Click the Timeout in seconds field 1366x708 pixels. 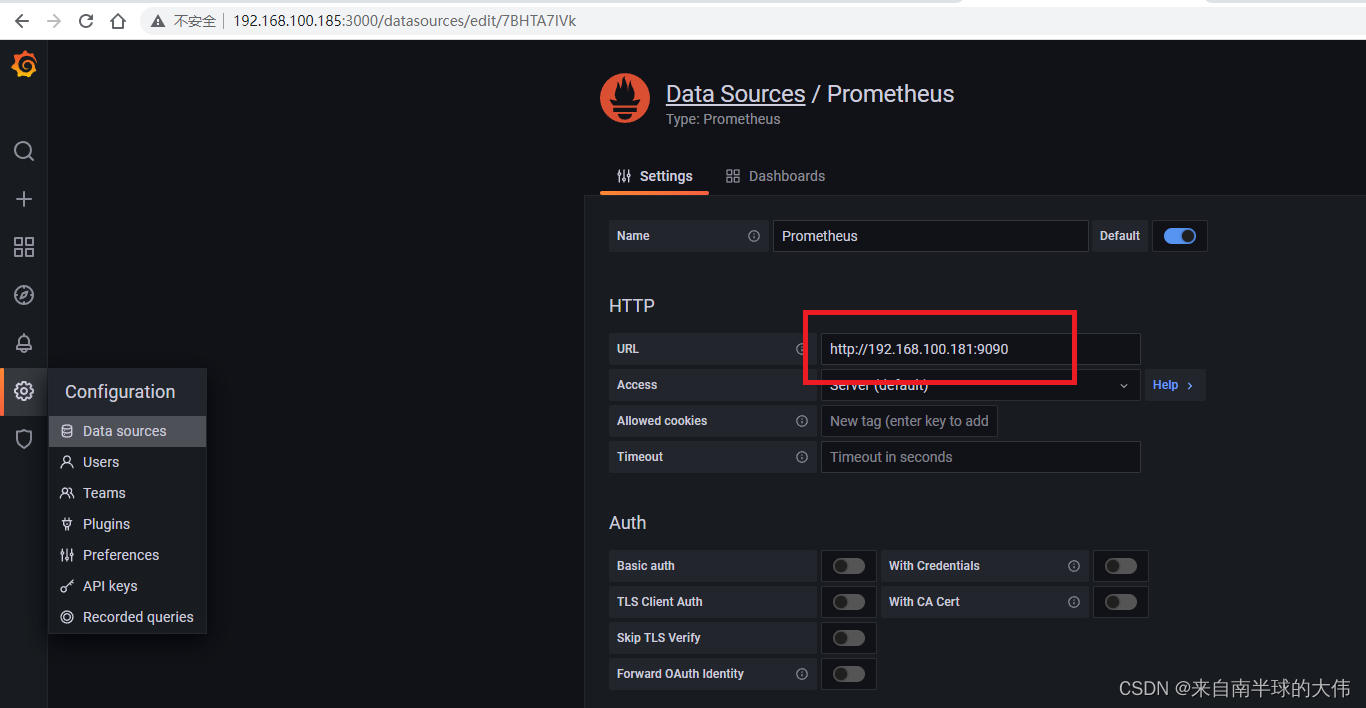980,457
